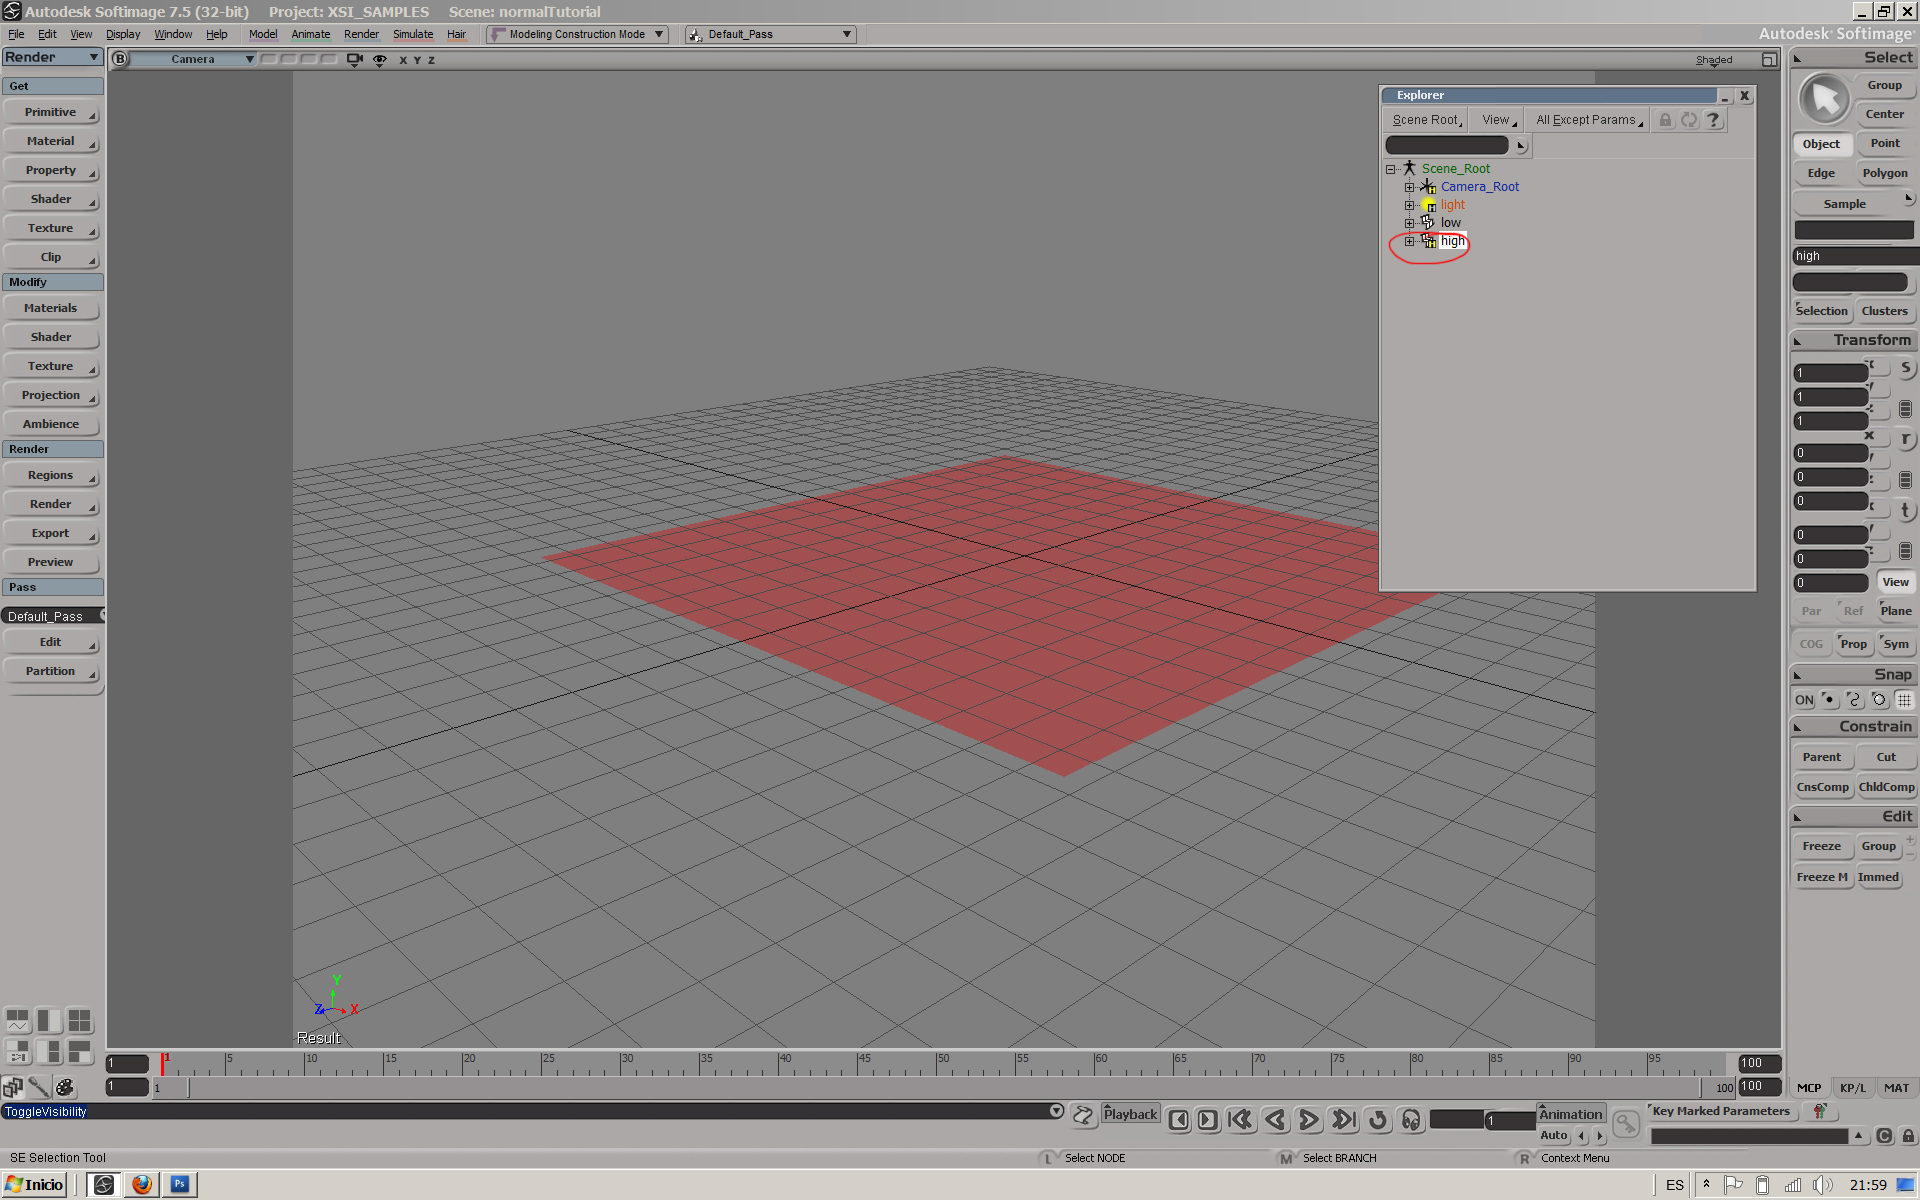
Task: Click the viewport B letter icon
Action: [120, 59]
